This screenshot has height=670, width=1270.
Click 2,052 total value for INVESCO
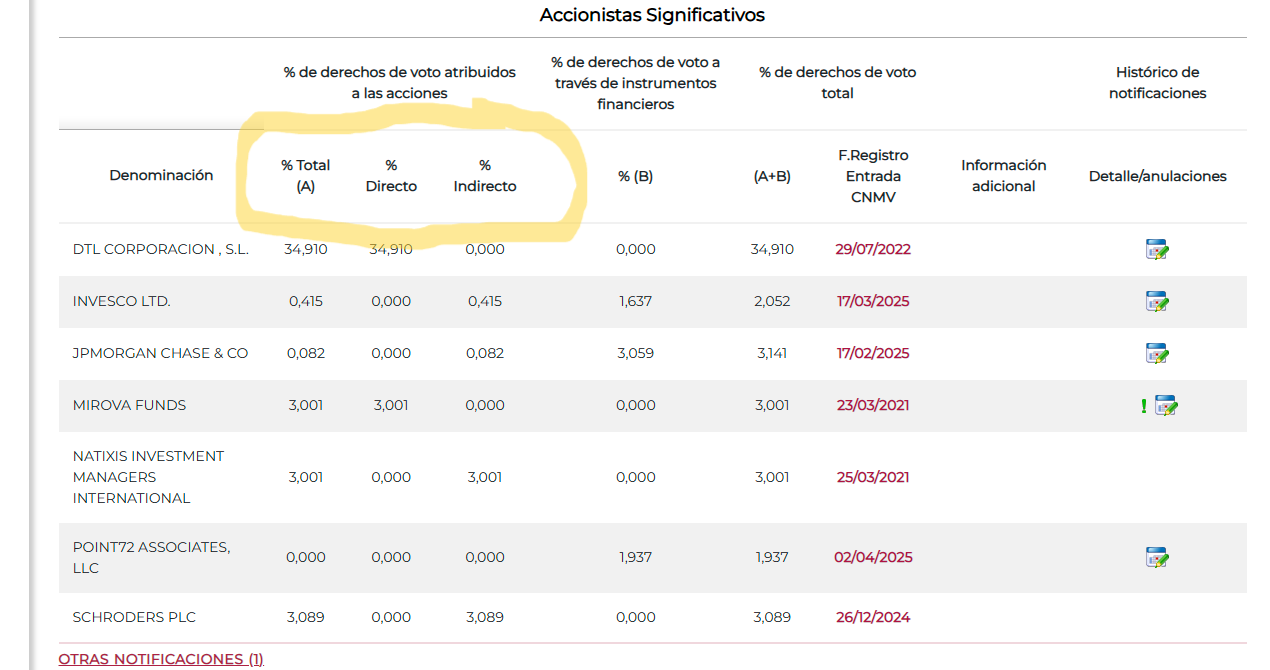point(772,301)
